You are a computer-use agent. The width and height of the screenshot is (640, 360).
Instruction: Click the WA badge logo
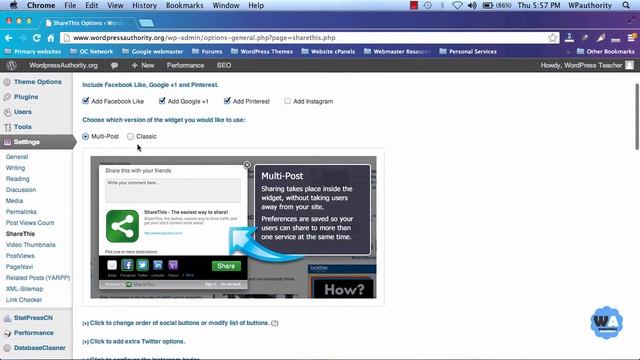coord(607,322)
